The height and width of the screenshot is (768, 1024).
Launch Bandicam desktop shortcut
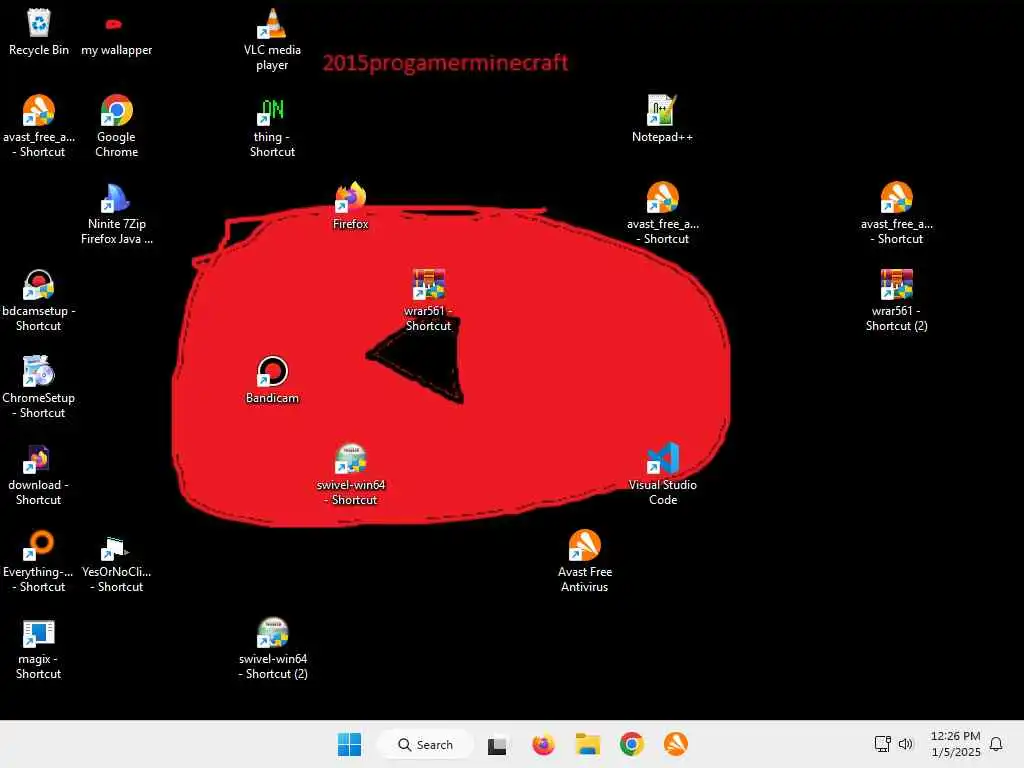coord(272,379)
